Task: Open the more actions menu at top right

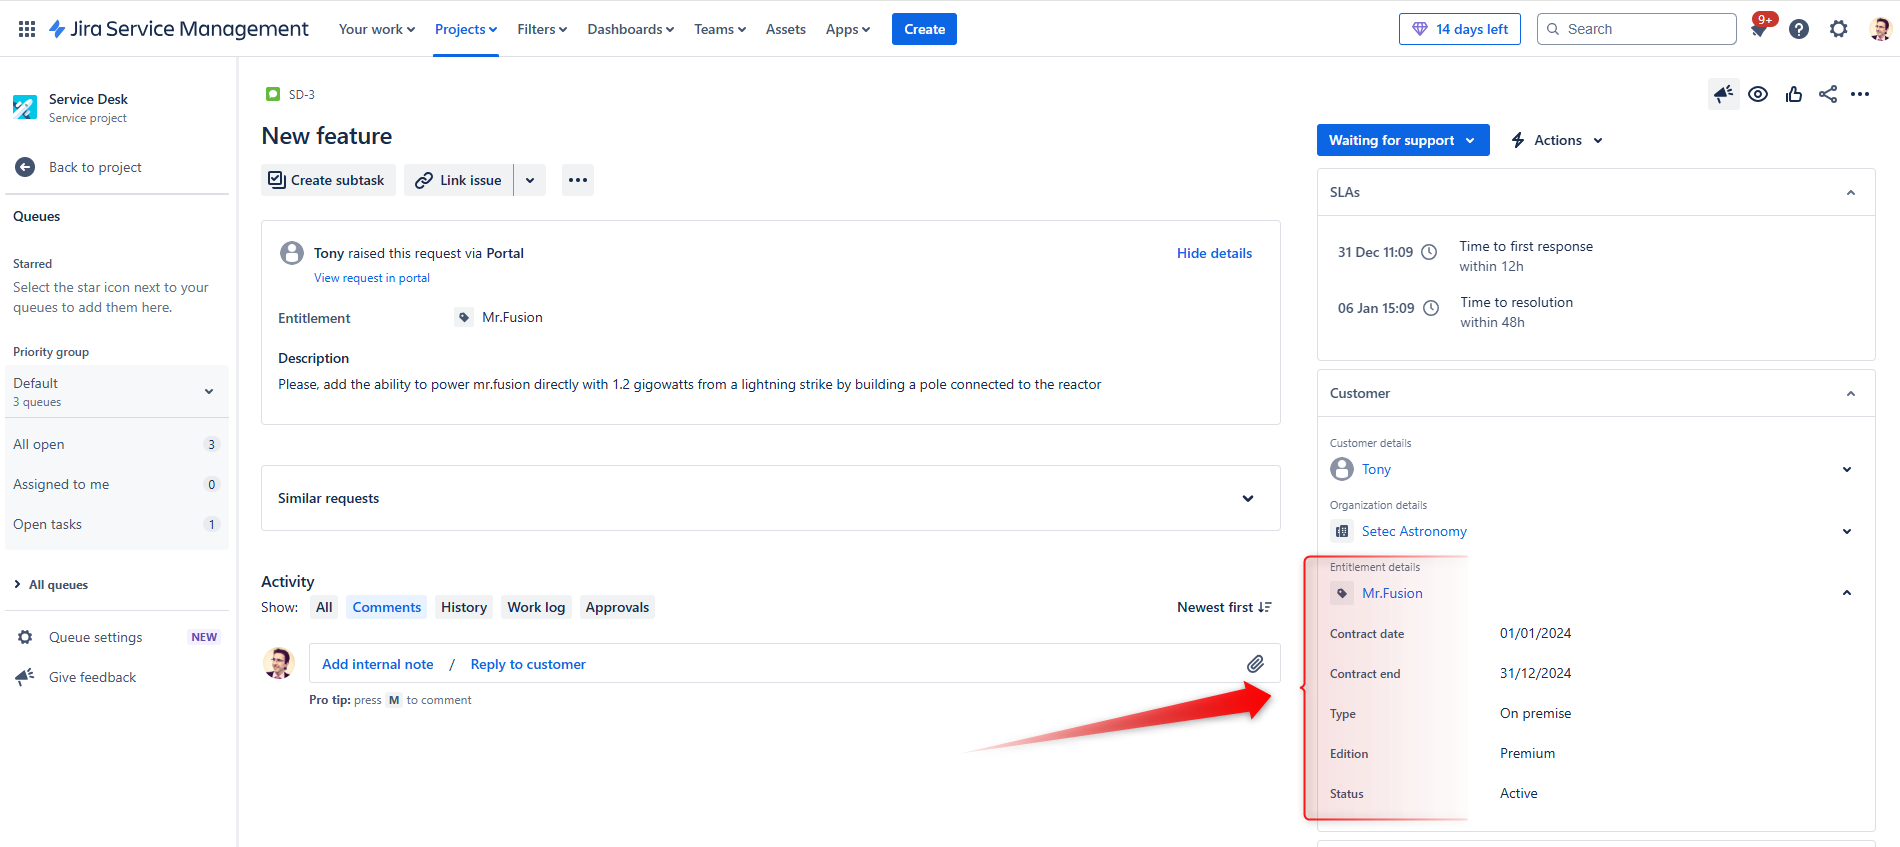Action: pyautogui.click(x=1860, y=94)
